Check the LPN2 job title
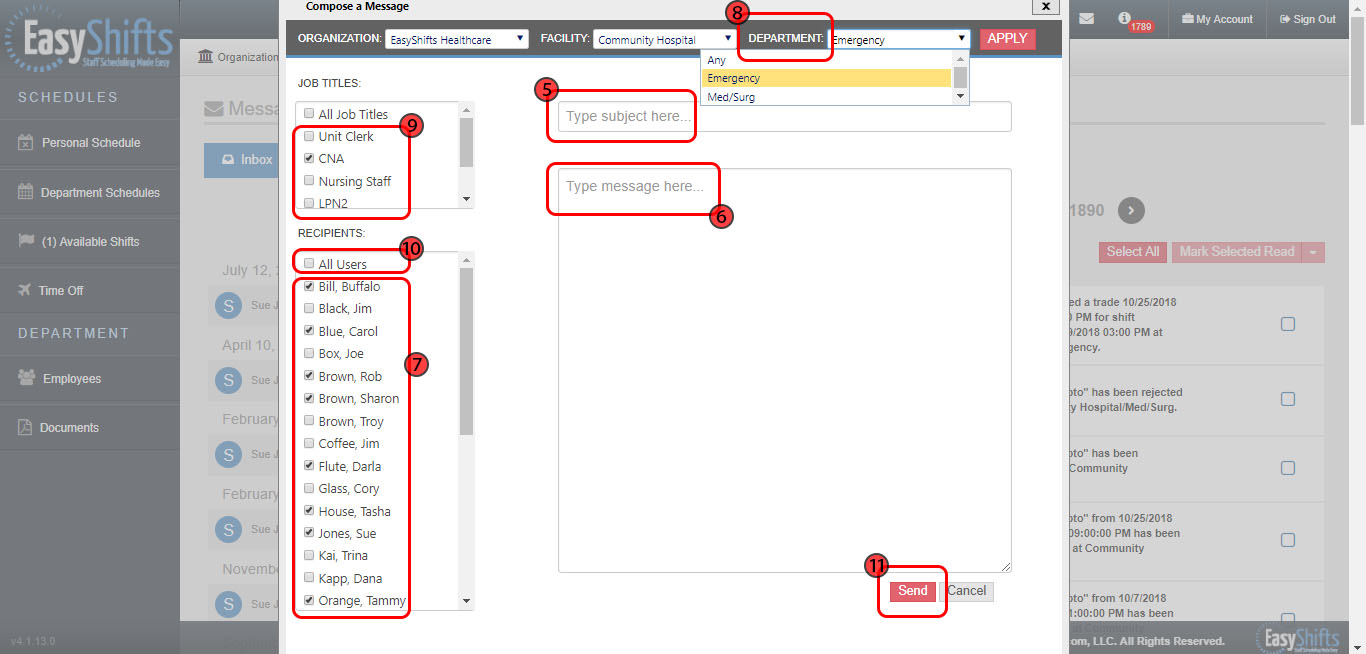Image resolution: width=1366 pixels, height=654 pixels. (309, 203)
